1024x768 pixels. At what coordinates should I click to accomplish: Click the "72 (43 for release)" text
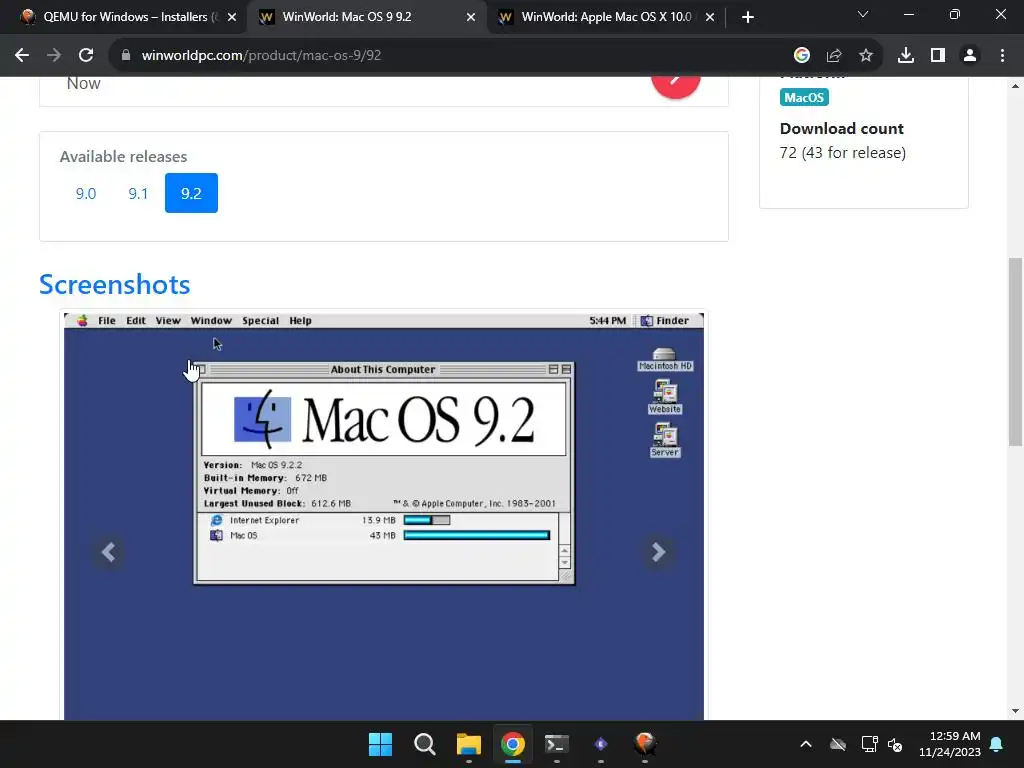[x=842, y=153]
